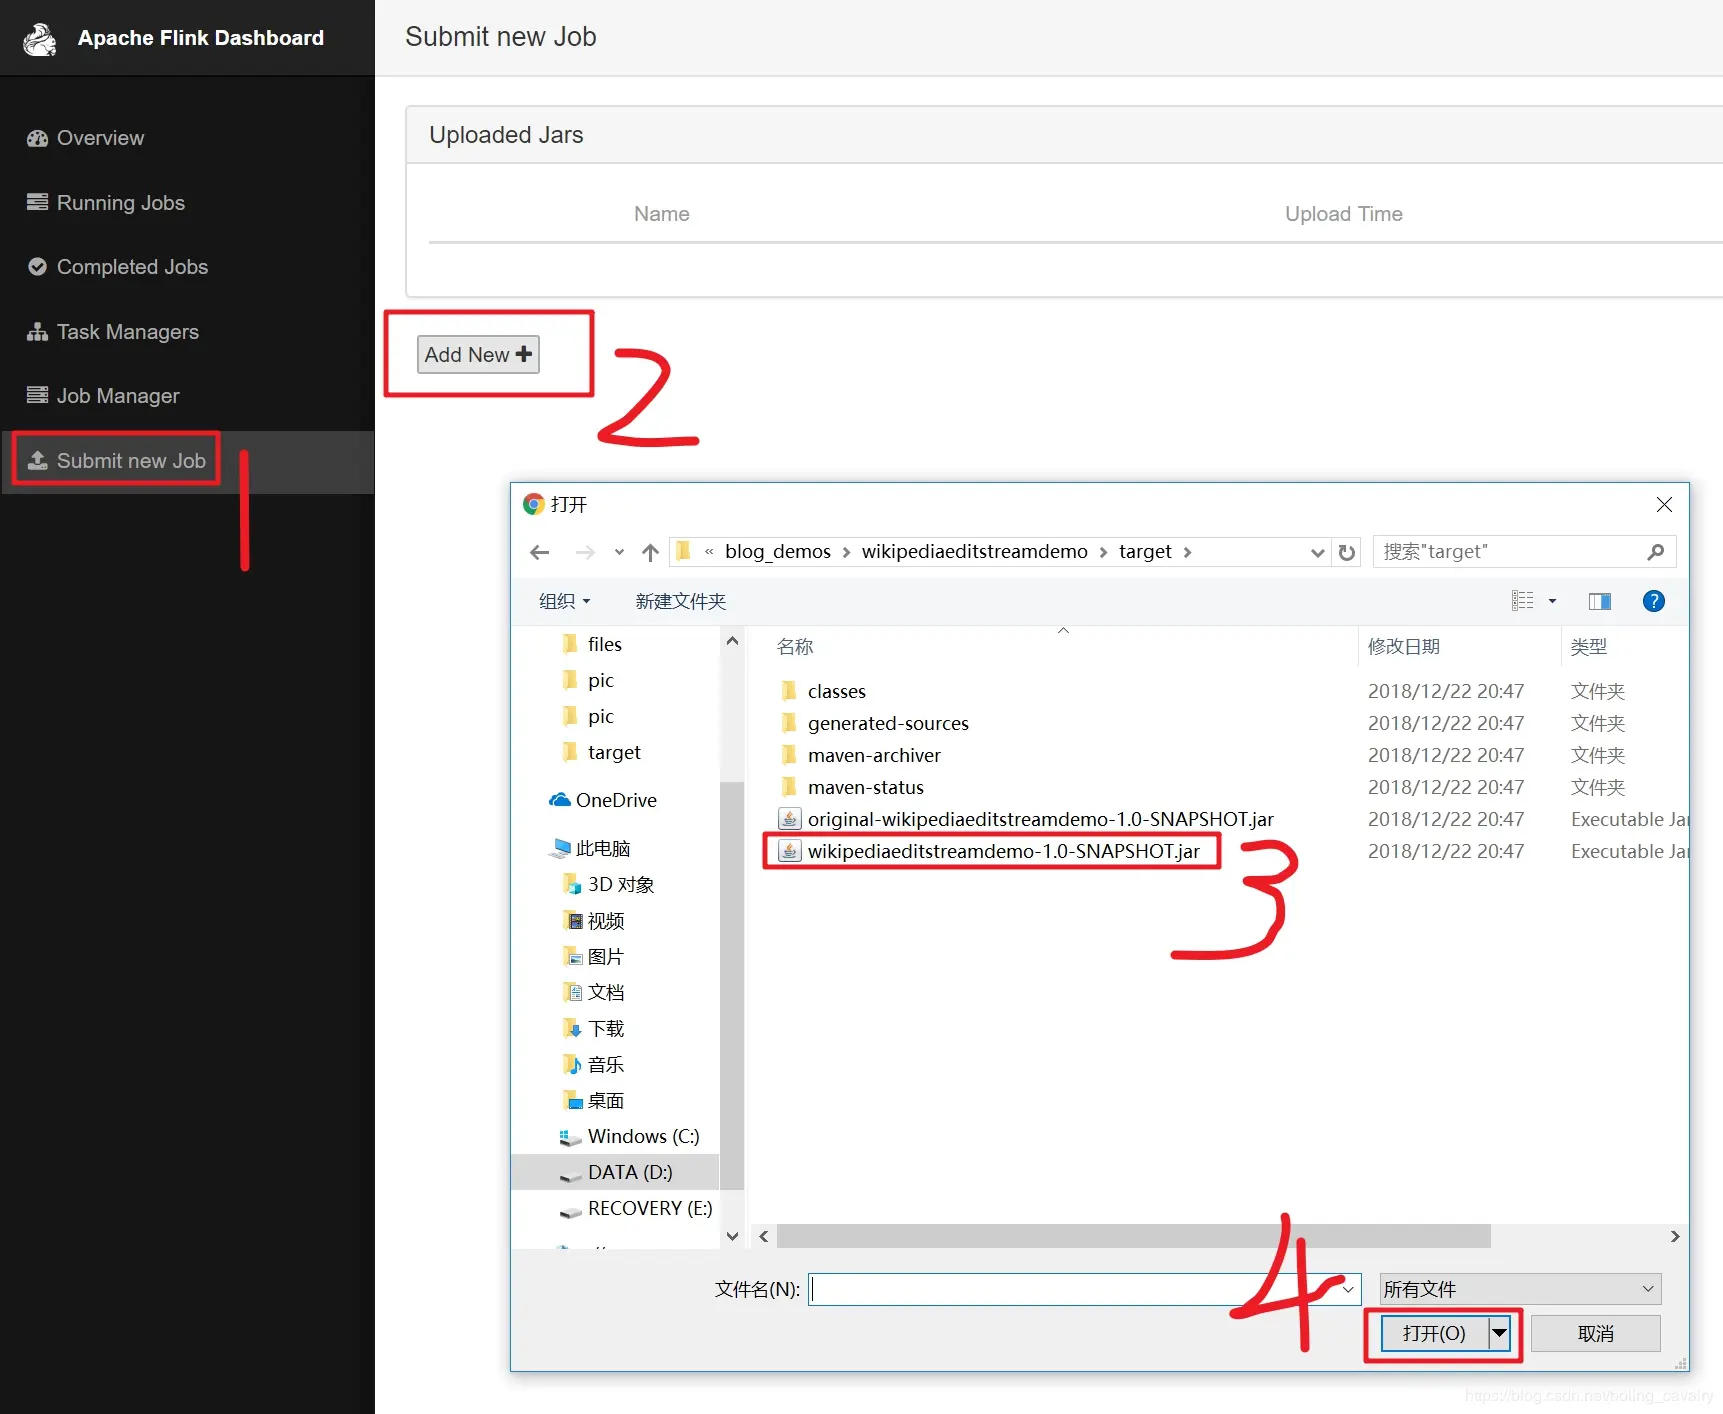Select files folder in navigation tree
Image resolution: width=1723 pixels, height=1414 pixels.
(x=604, y=644)
